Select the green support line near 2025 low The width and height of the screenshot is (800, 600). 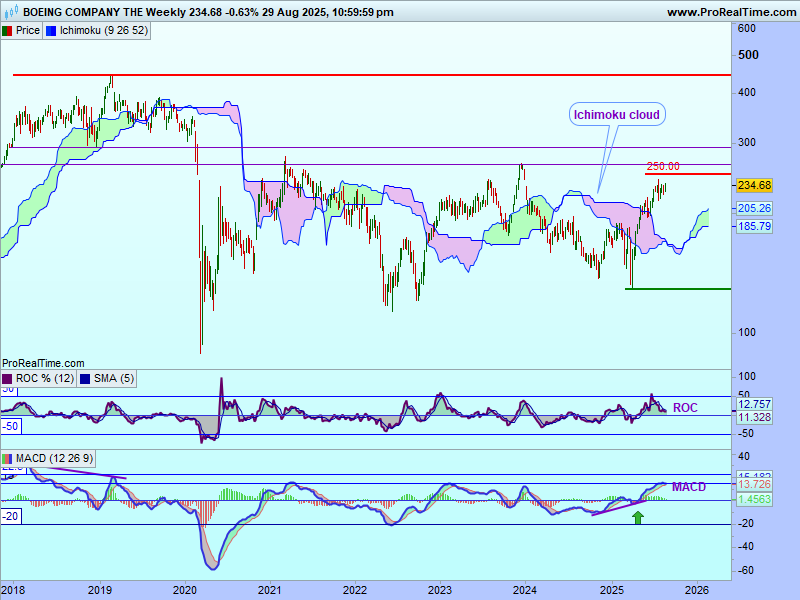point(678,289)
